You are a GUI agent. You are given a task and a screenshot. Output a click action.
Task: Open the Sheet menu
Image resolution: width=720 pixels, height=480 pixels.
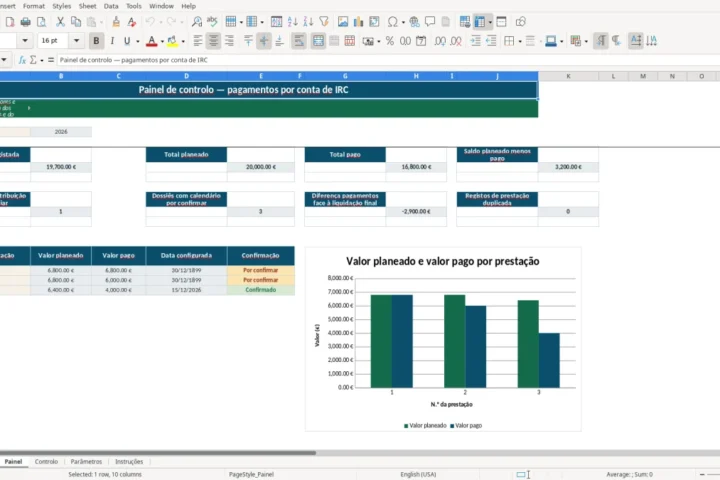pyautogui.click(x=87, y=6)
